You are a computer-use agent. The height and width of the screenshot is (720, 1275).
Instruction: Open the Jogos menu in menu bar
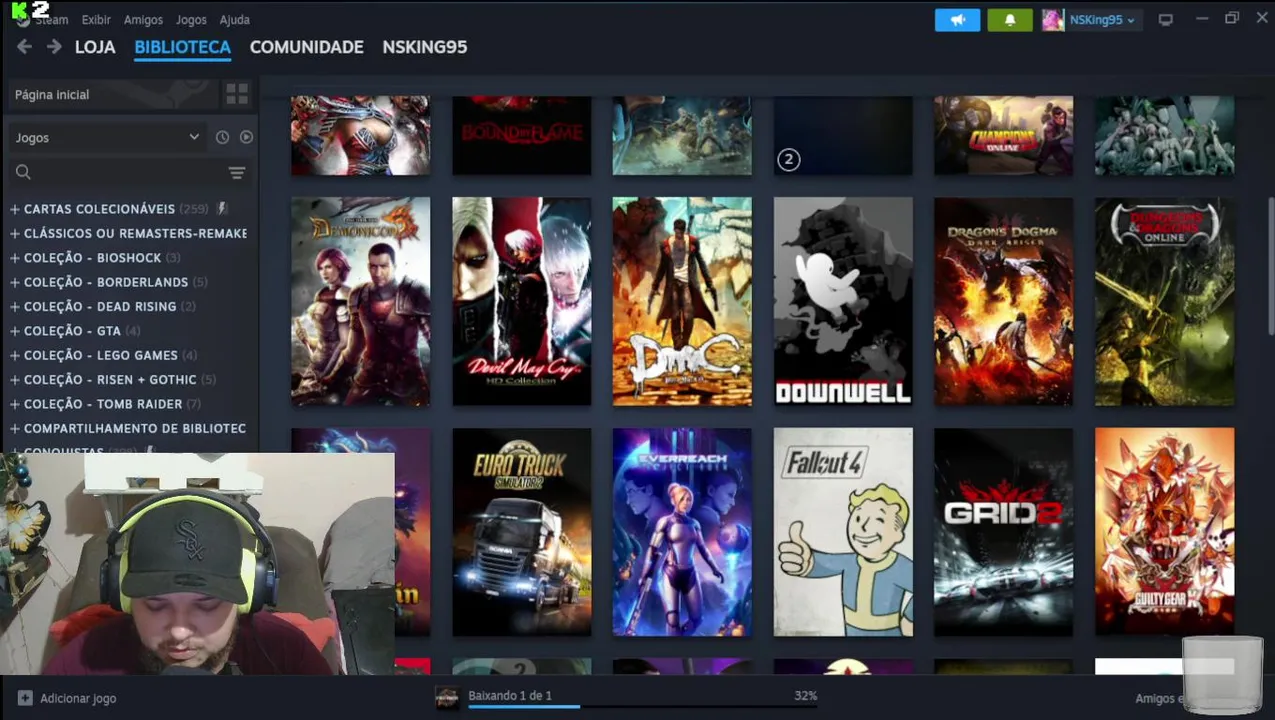coord(191,20)
